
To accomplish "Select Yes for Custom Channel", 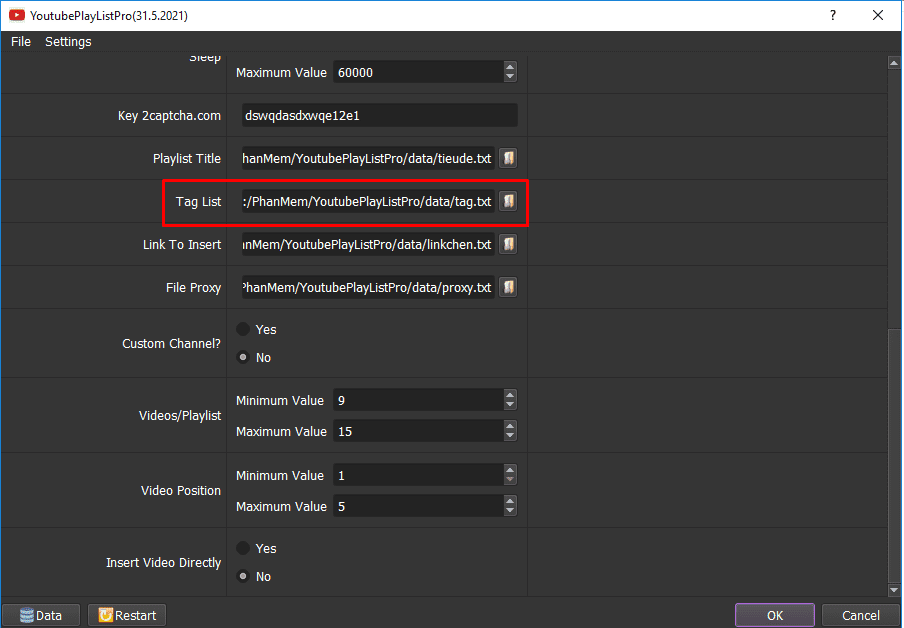I will click(243, 329).
